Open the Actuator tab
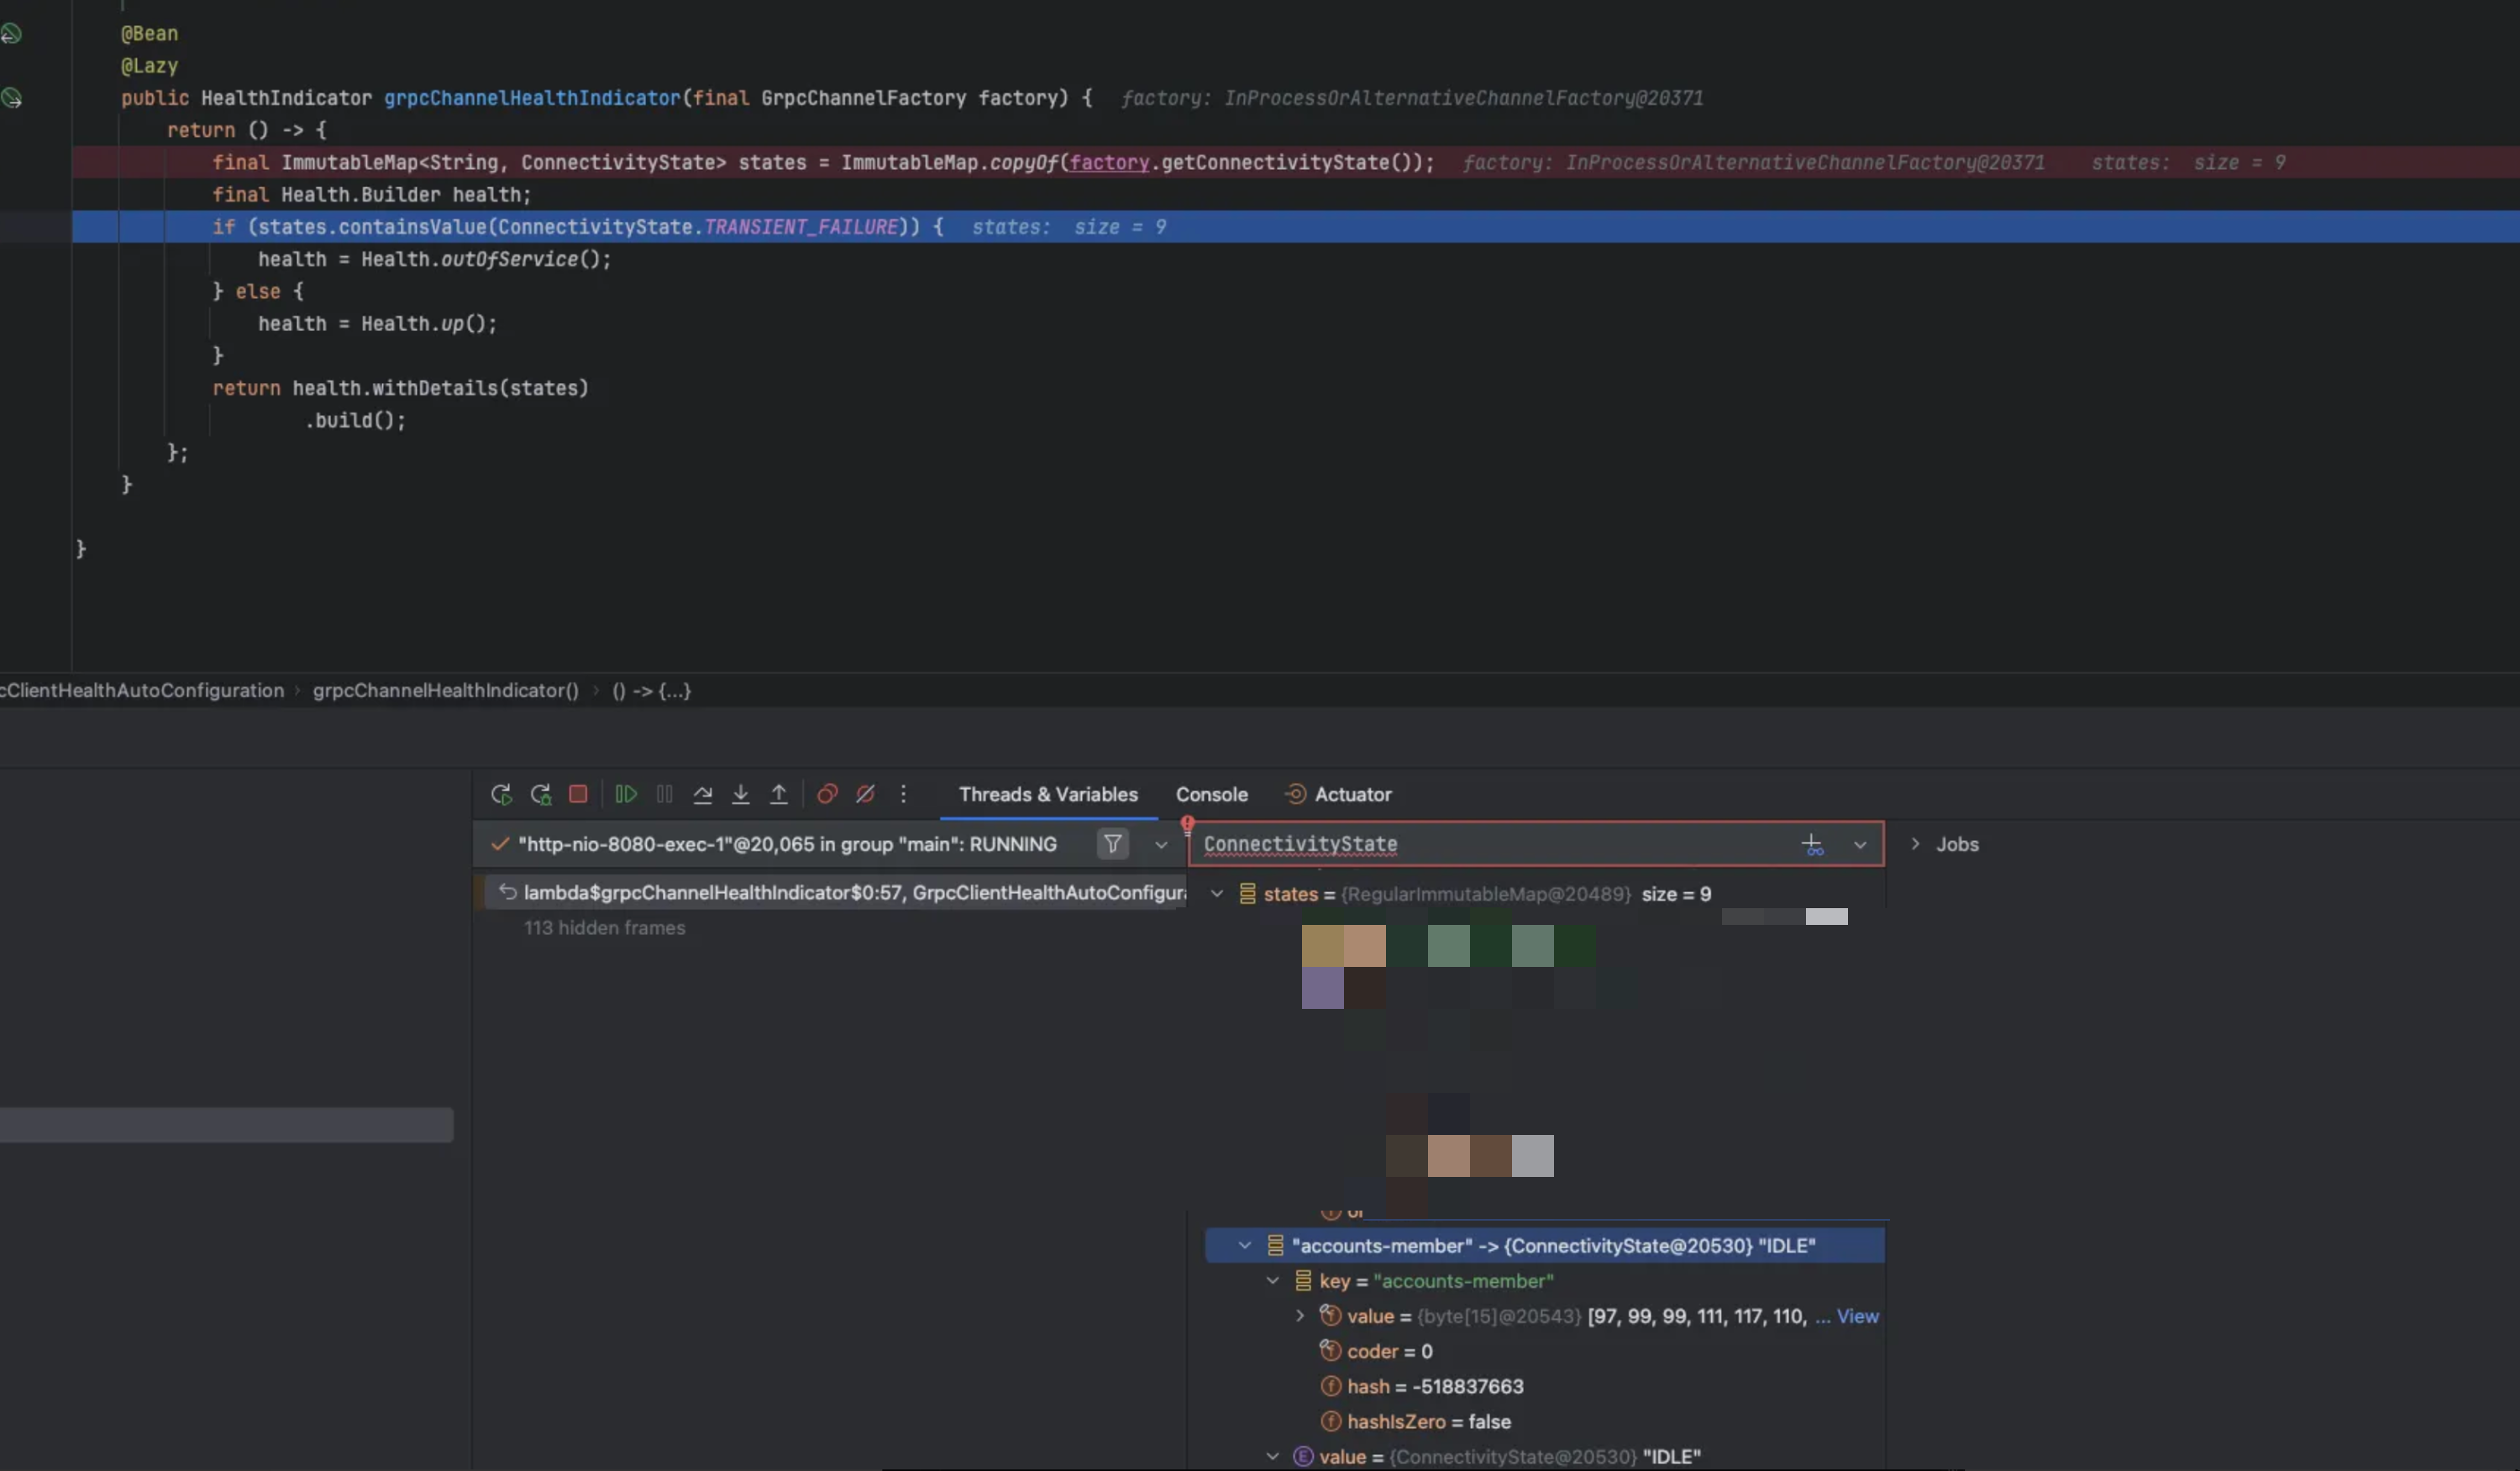Viewport: 2520px width, 1471px height. pyautogui.click(x=1352, y=794)
